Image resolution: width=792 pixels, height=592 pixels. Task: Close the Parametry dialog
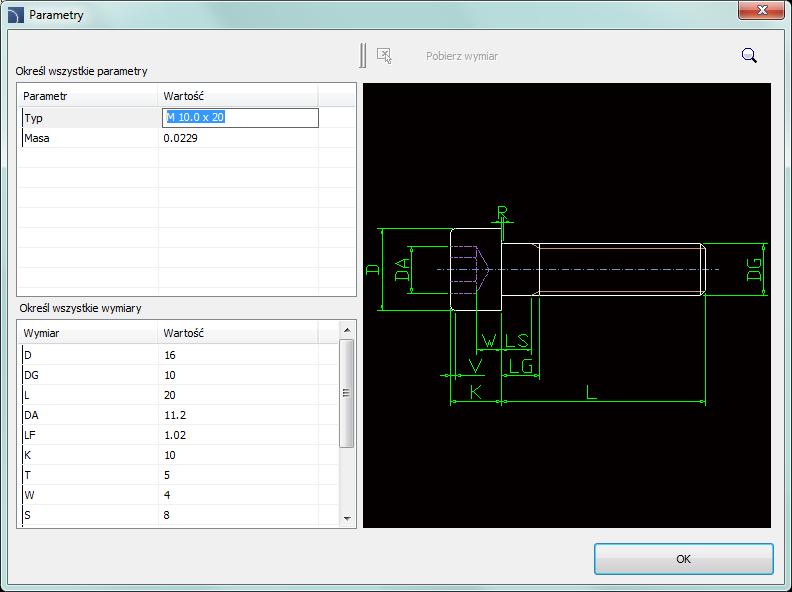point(762,10)
